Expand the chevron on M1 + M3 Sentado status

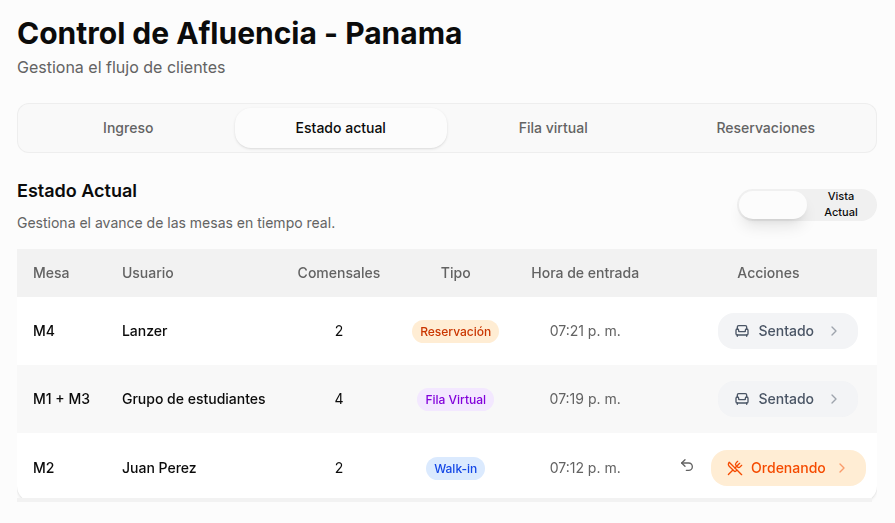(x=834, y=399)
